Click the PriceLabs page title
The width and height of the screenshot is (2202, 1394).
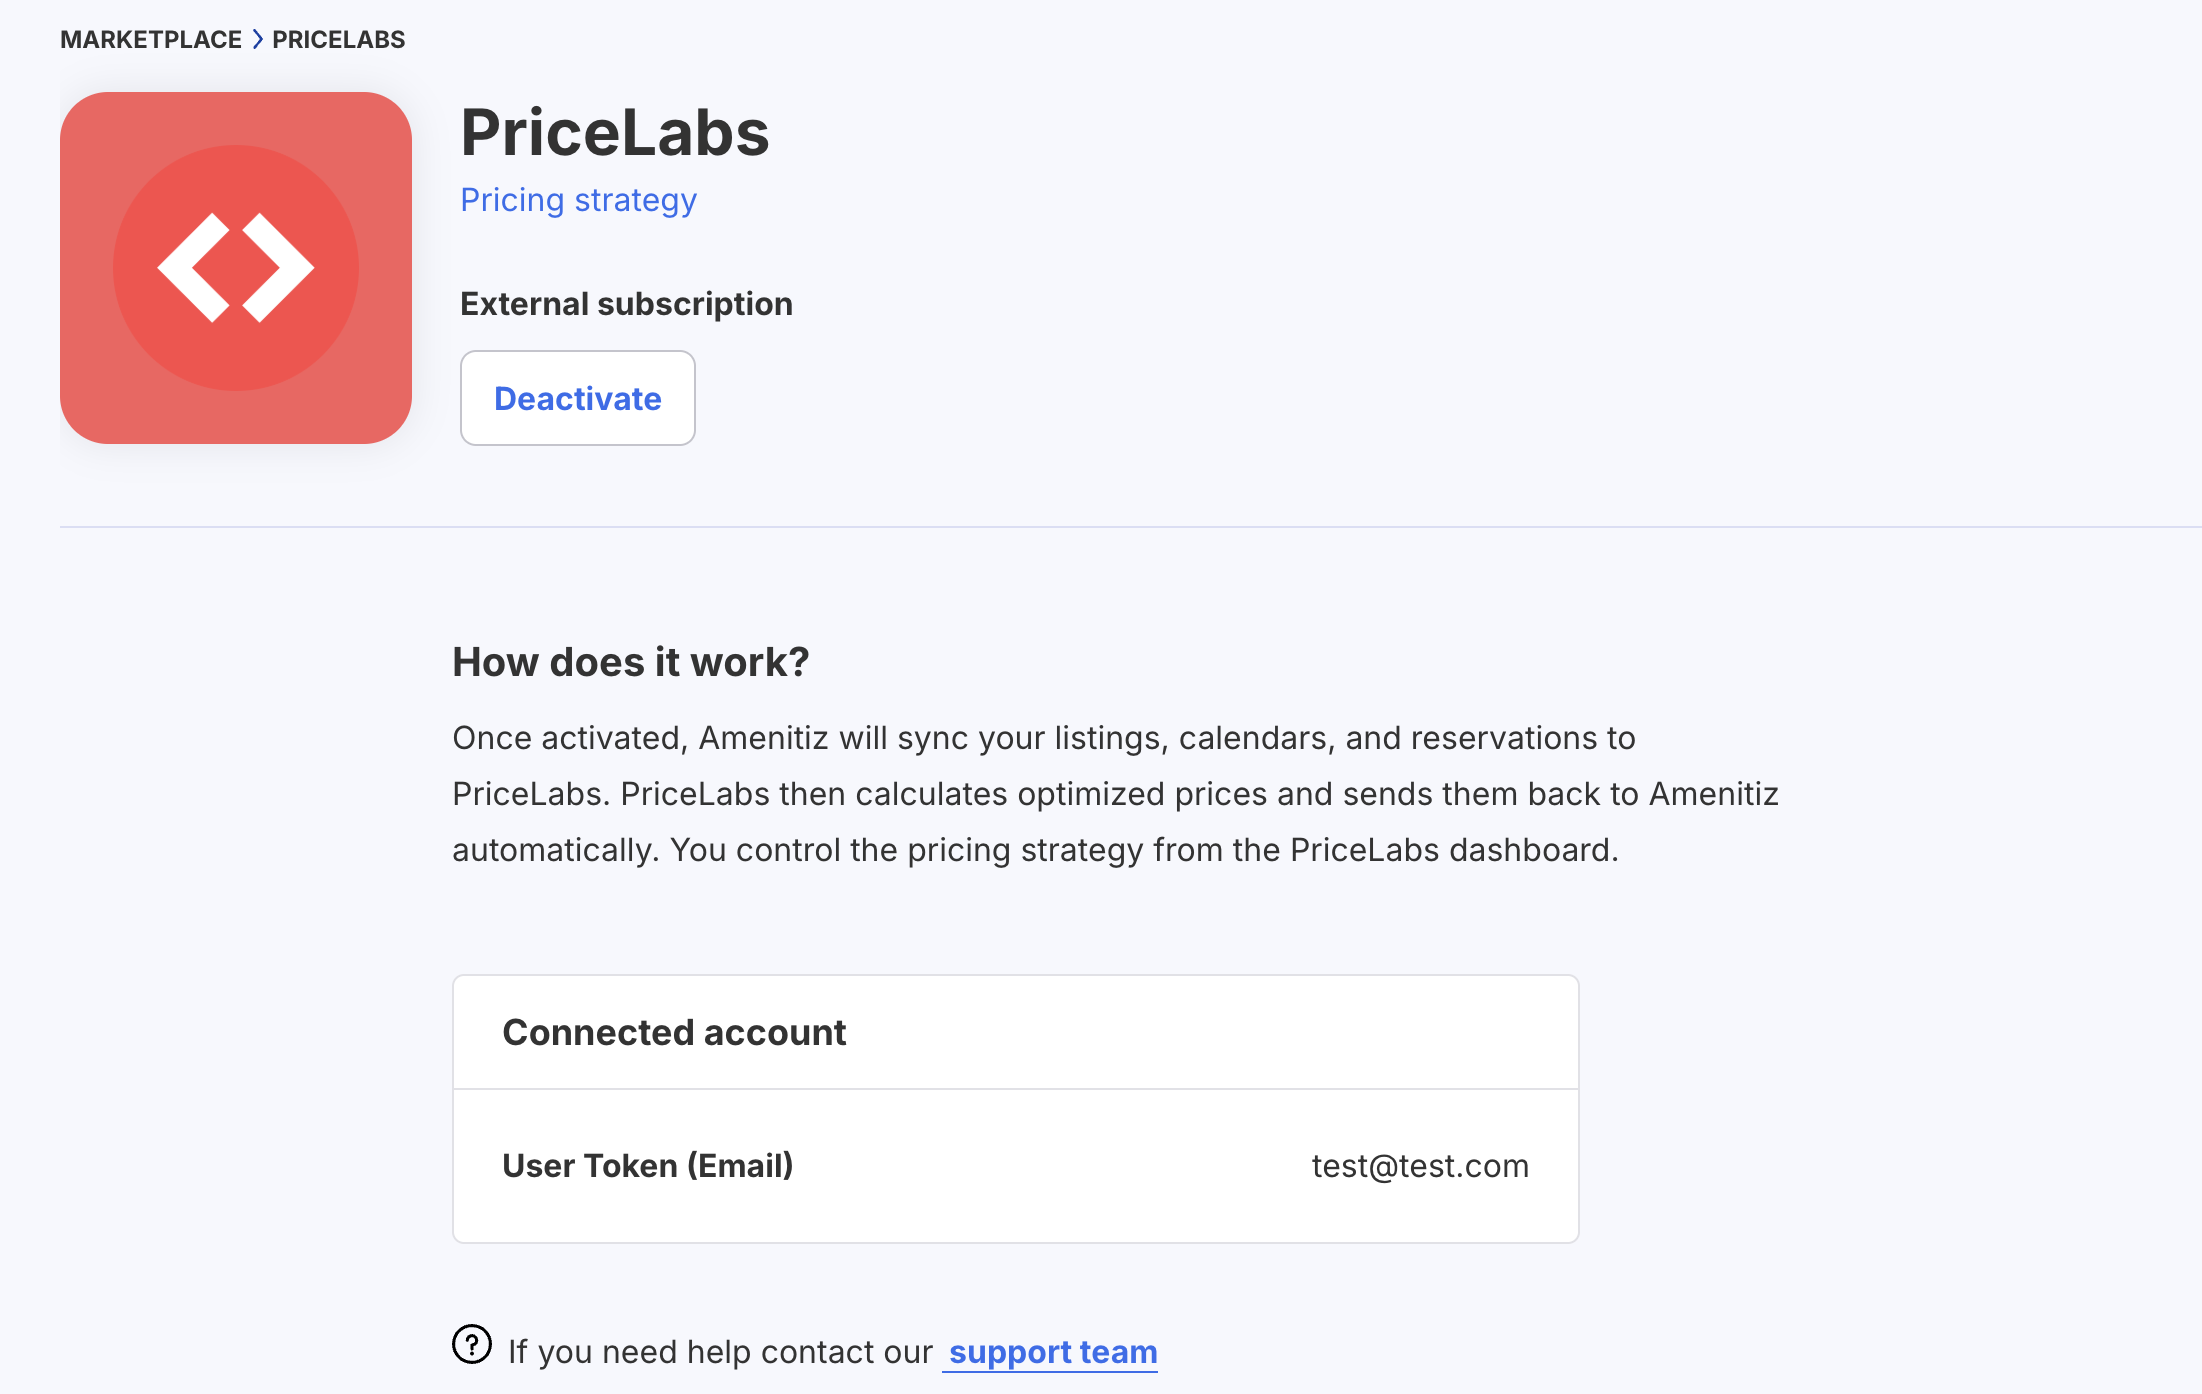(x=614, y=133)
